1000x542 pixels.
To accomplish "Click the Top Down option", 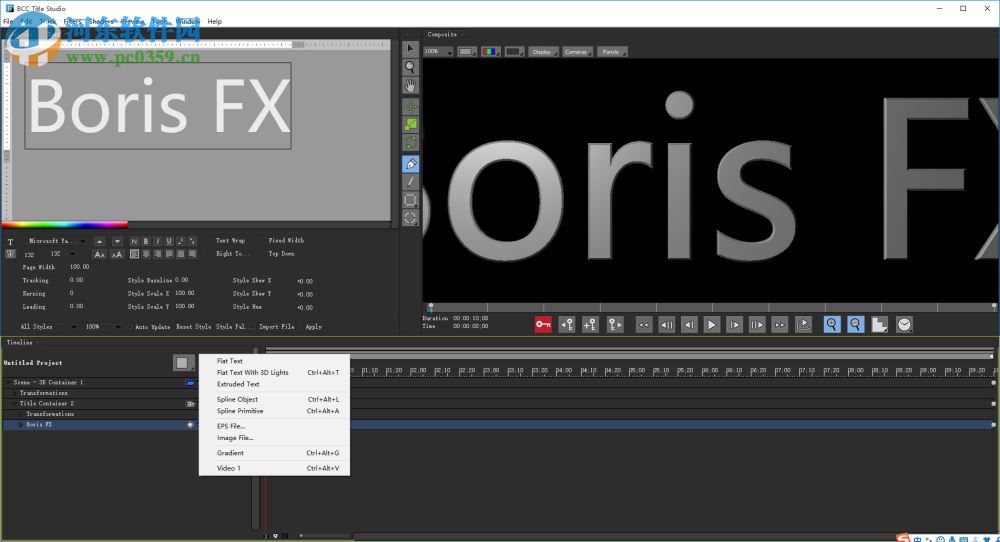I will click(281, 254).
